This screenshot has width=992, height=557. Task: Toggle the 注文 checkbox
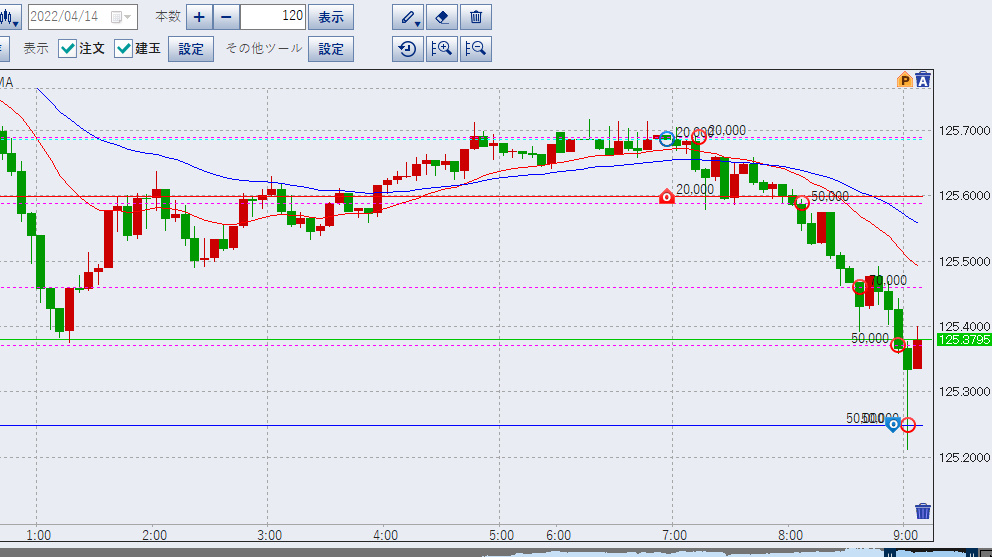(x=67, y=49)
